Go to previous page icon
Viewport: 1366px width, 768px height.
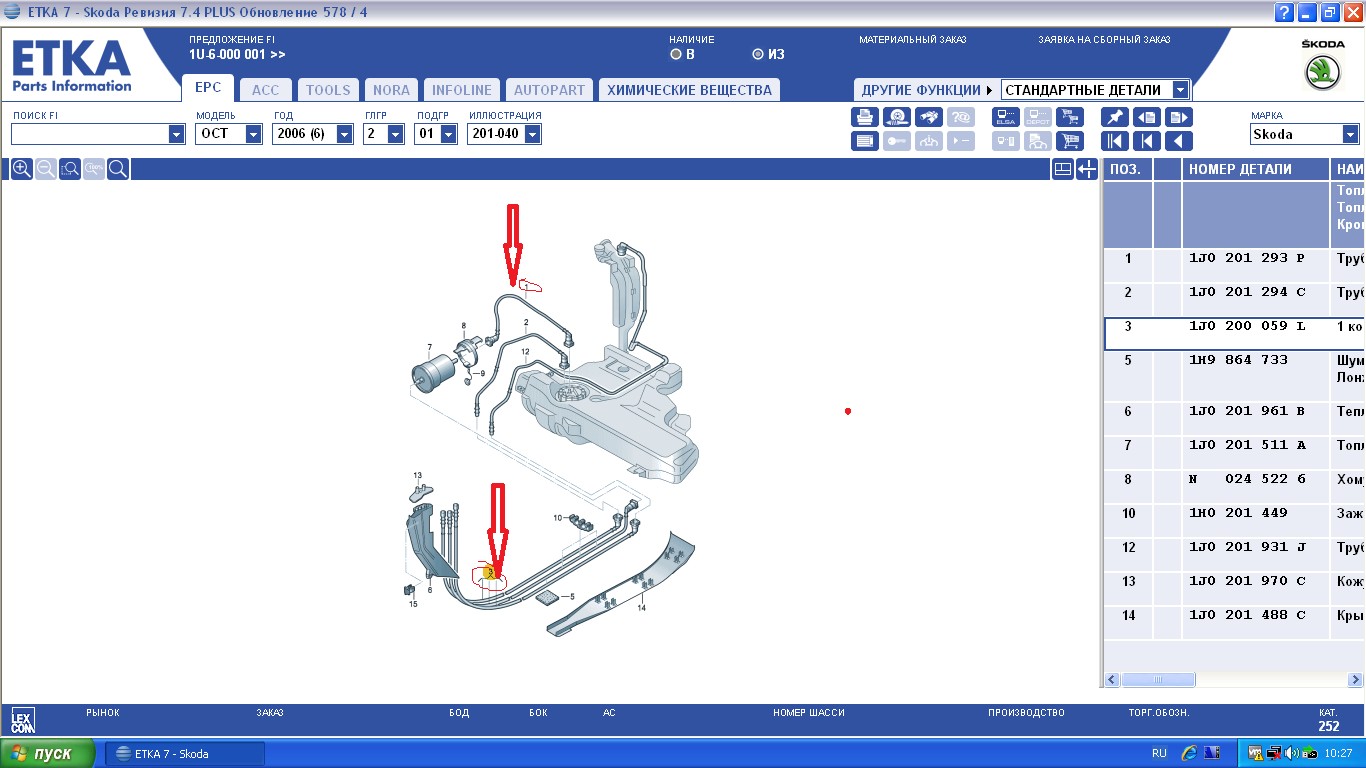[x=1147, y=117]
